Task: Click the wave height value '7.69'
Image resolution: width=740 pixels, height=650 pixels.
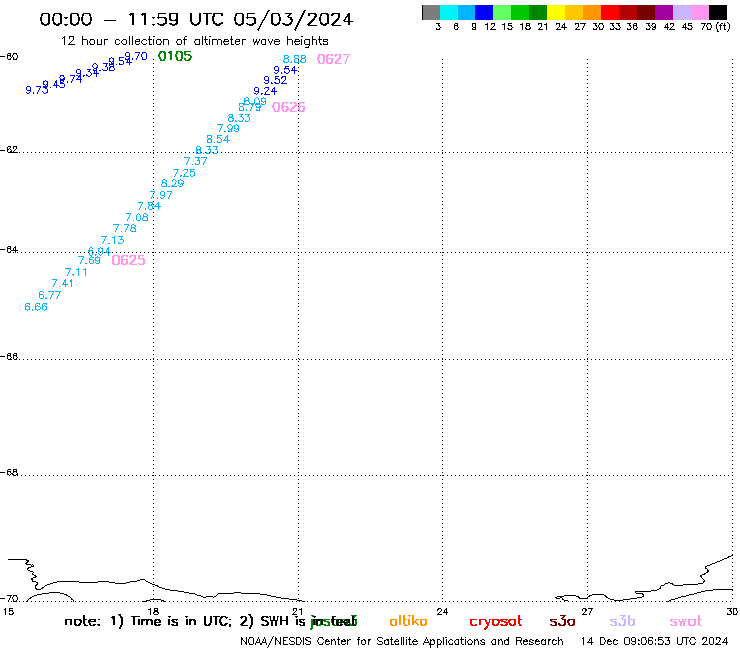Action: point(89,261)
